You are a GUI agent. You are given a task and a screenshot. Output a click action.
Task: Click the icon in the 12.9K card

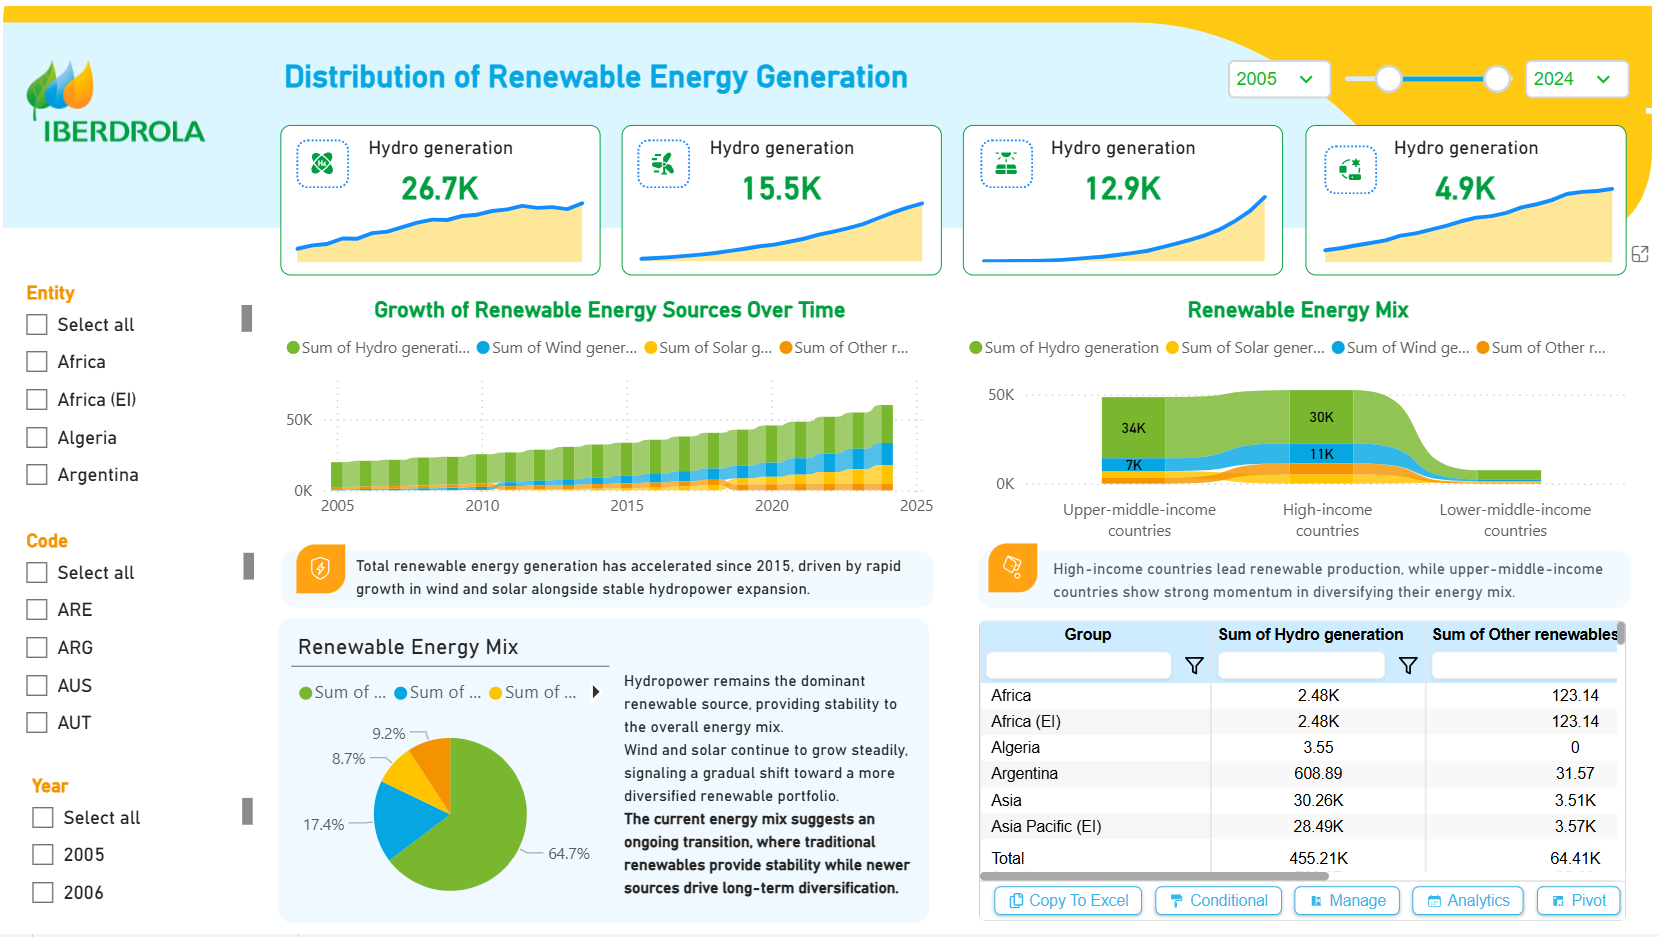click(x=1006, y=164)
